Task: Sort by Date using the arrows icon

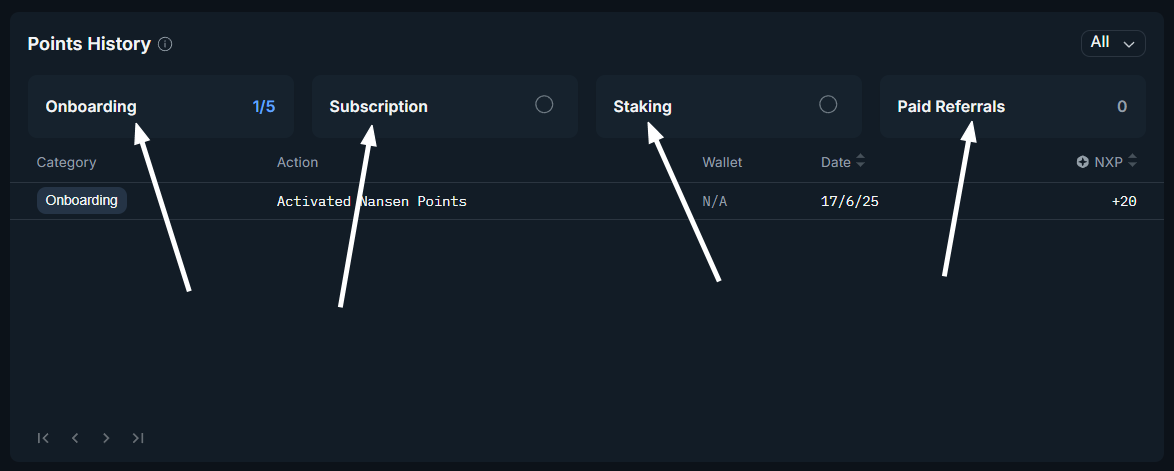Action: (861, 161)
